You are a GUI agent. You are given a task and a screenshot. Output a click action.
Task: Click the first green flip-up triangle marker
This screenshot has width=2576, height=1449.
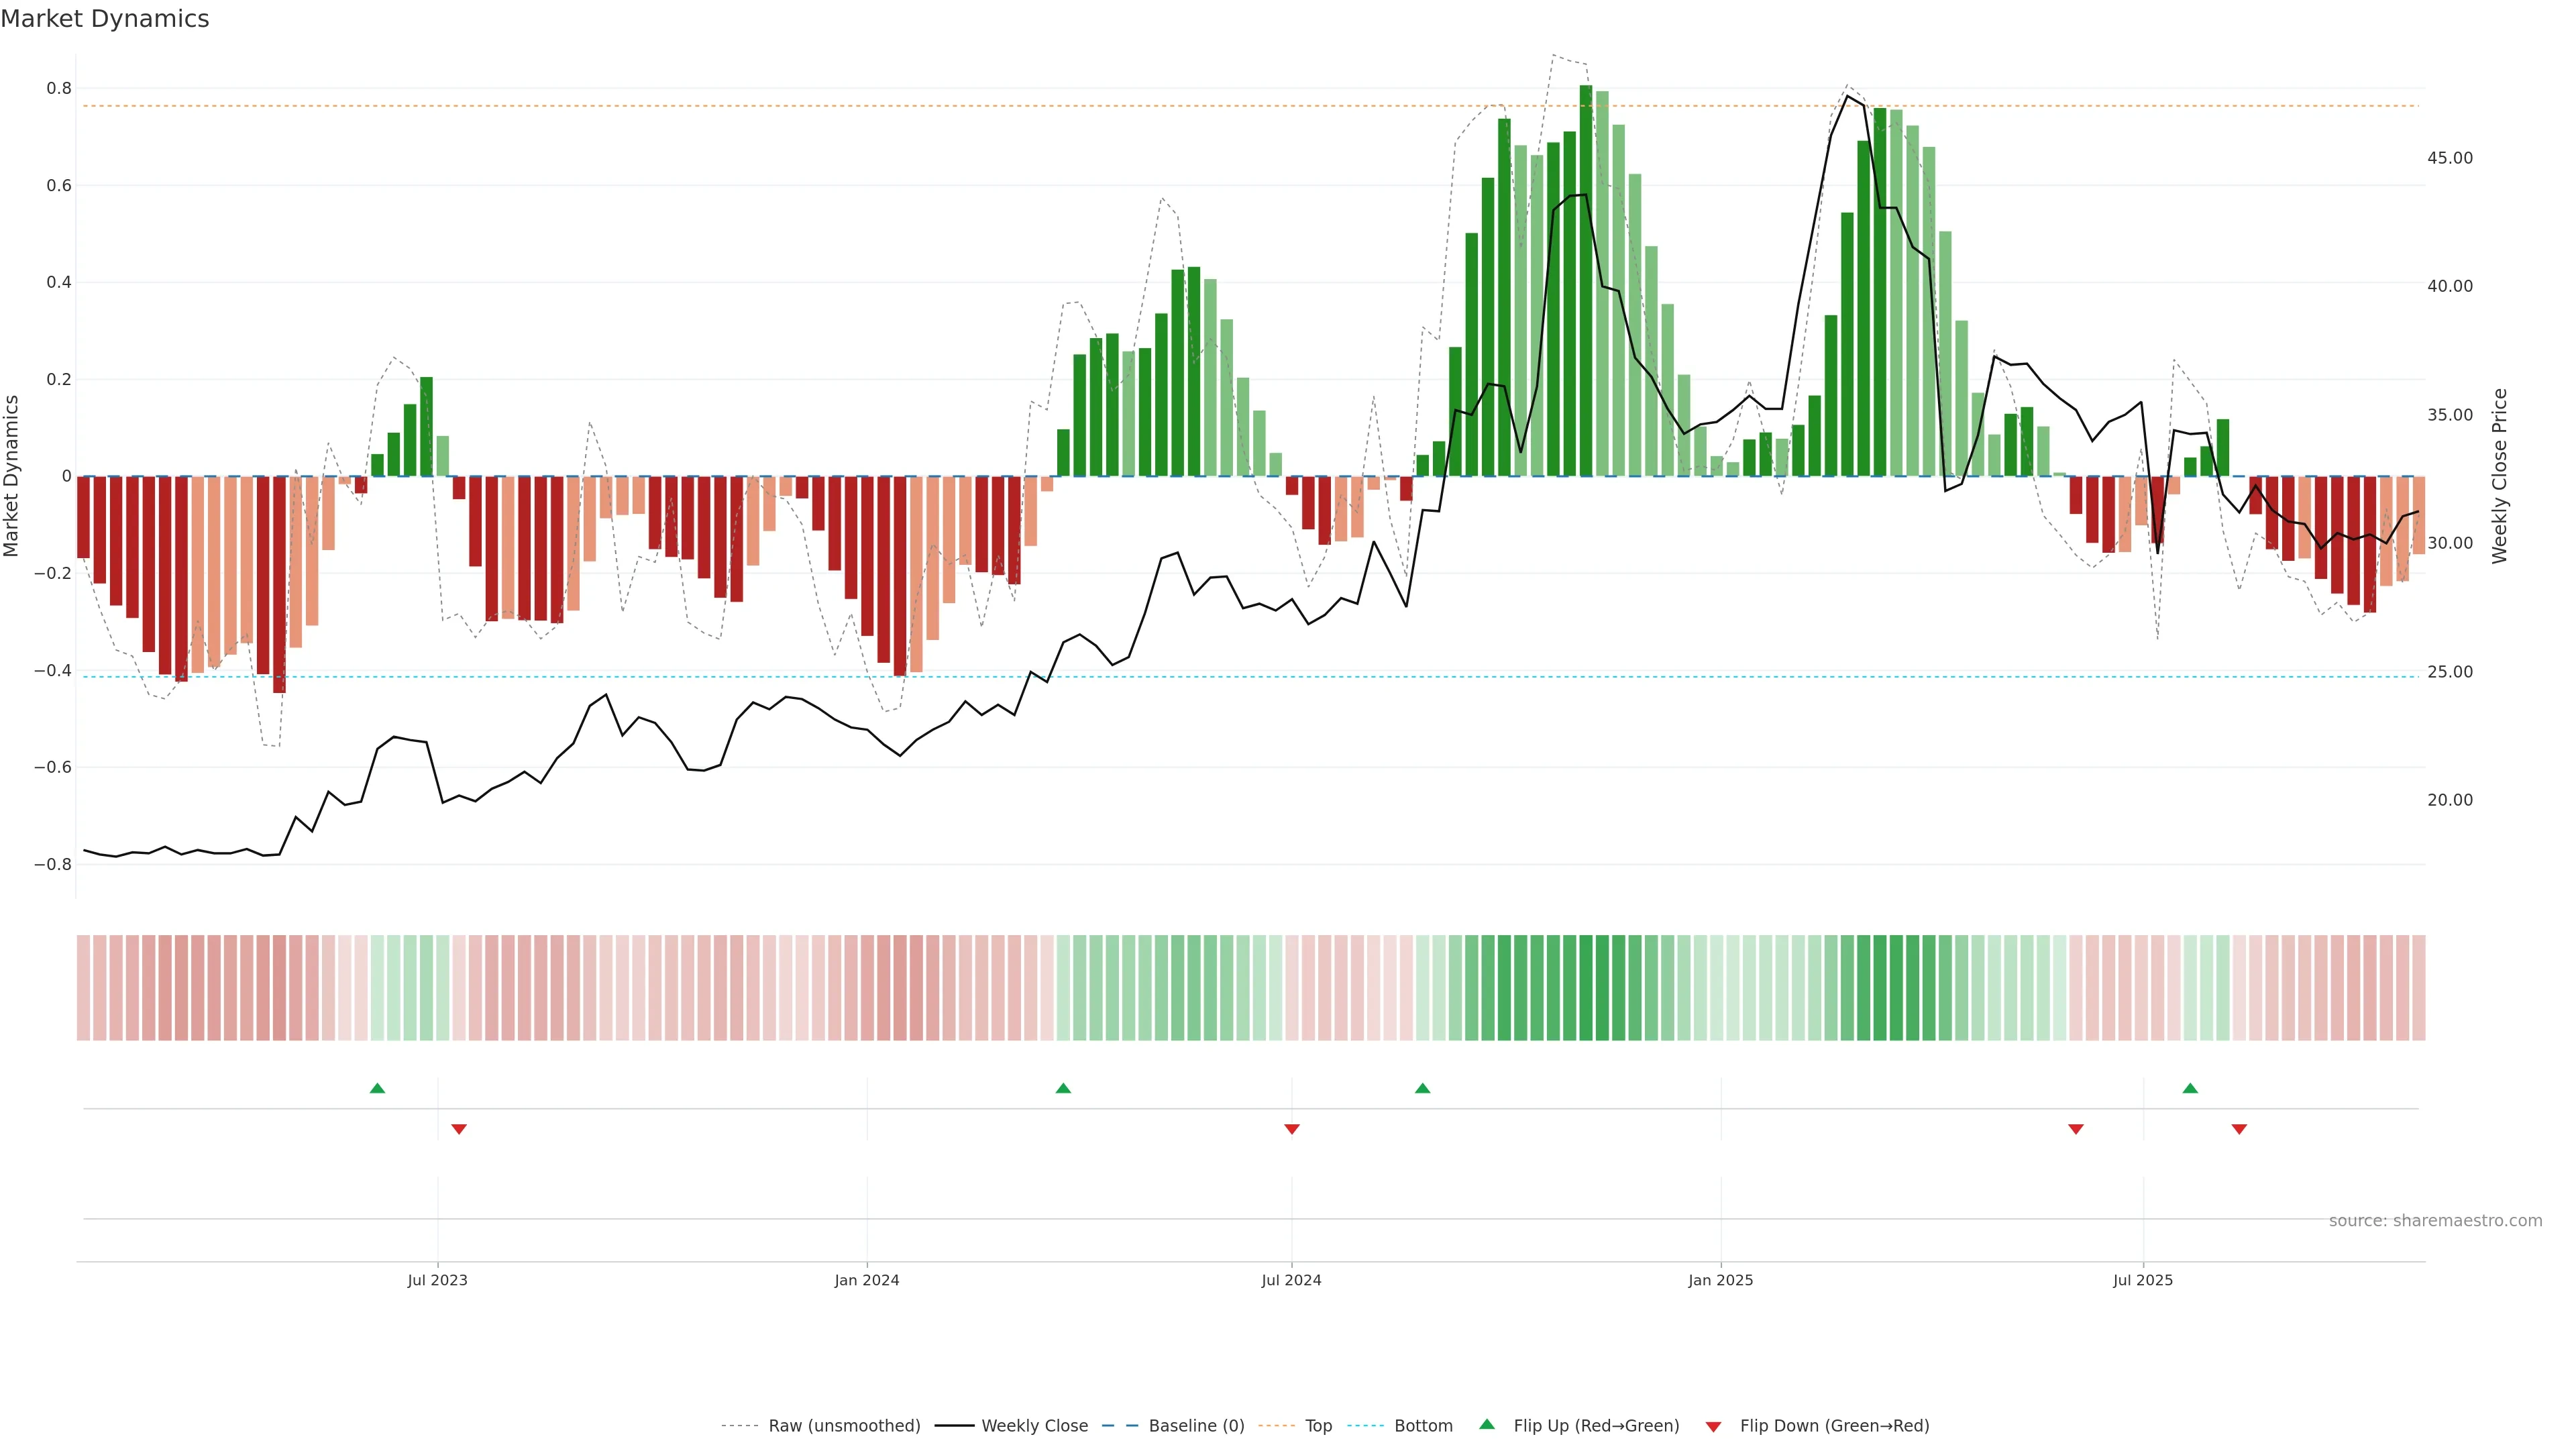point(377,1088)
